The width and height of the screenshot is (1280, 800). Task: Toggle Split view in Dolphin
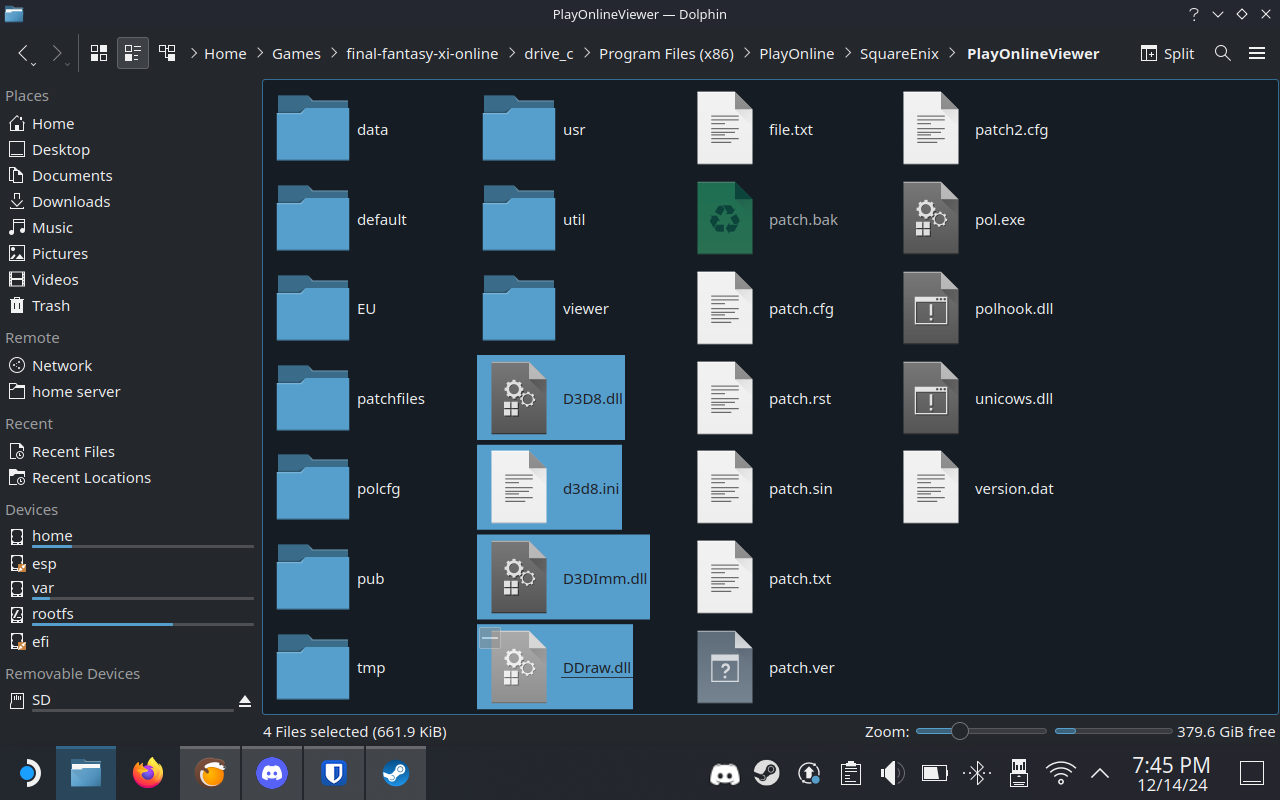click(x=1166, y=53)
